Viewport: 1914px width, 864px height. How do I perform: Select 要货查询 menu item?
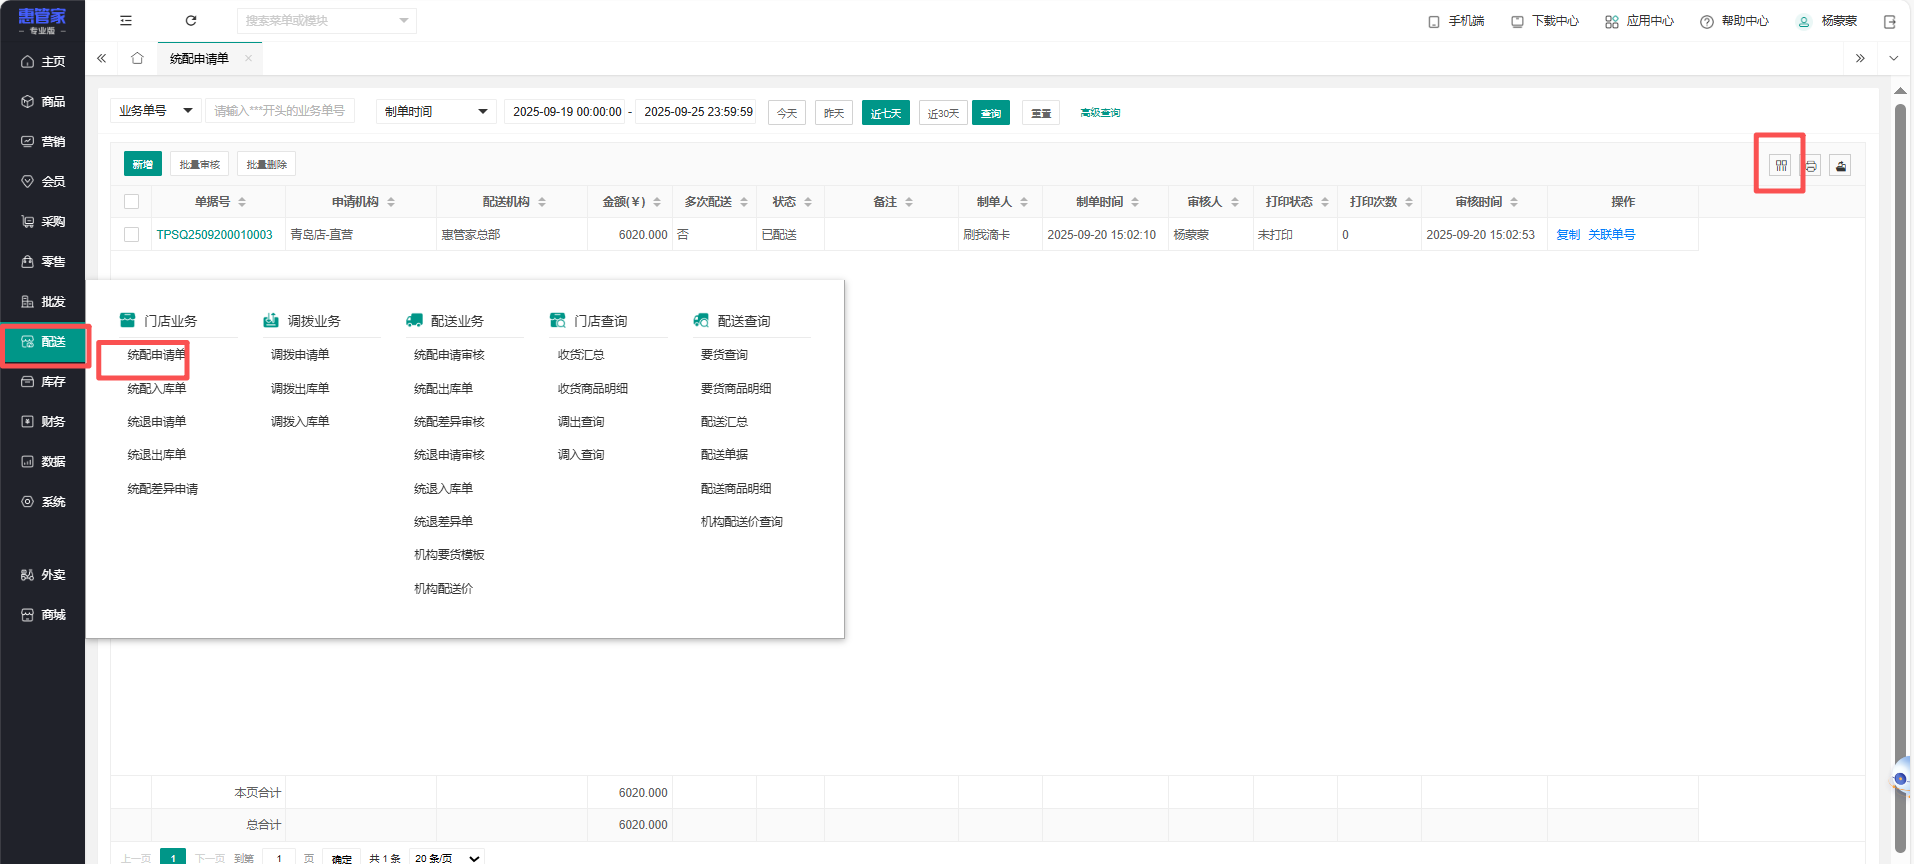[724, 355]
